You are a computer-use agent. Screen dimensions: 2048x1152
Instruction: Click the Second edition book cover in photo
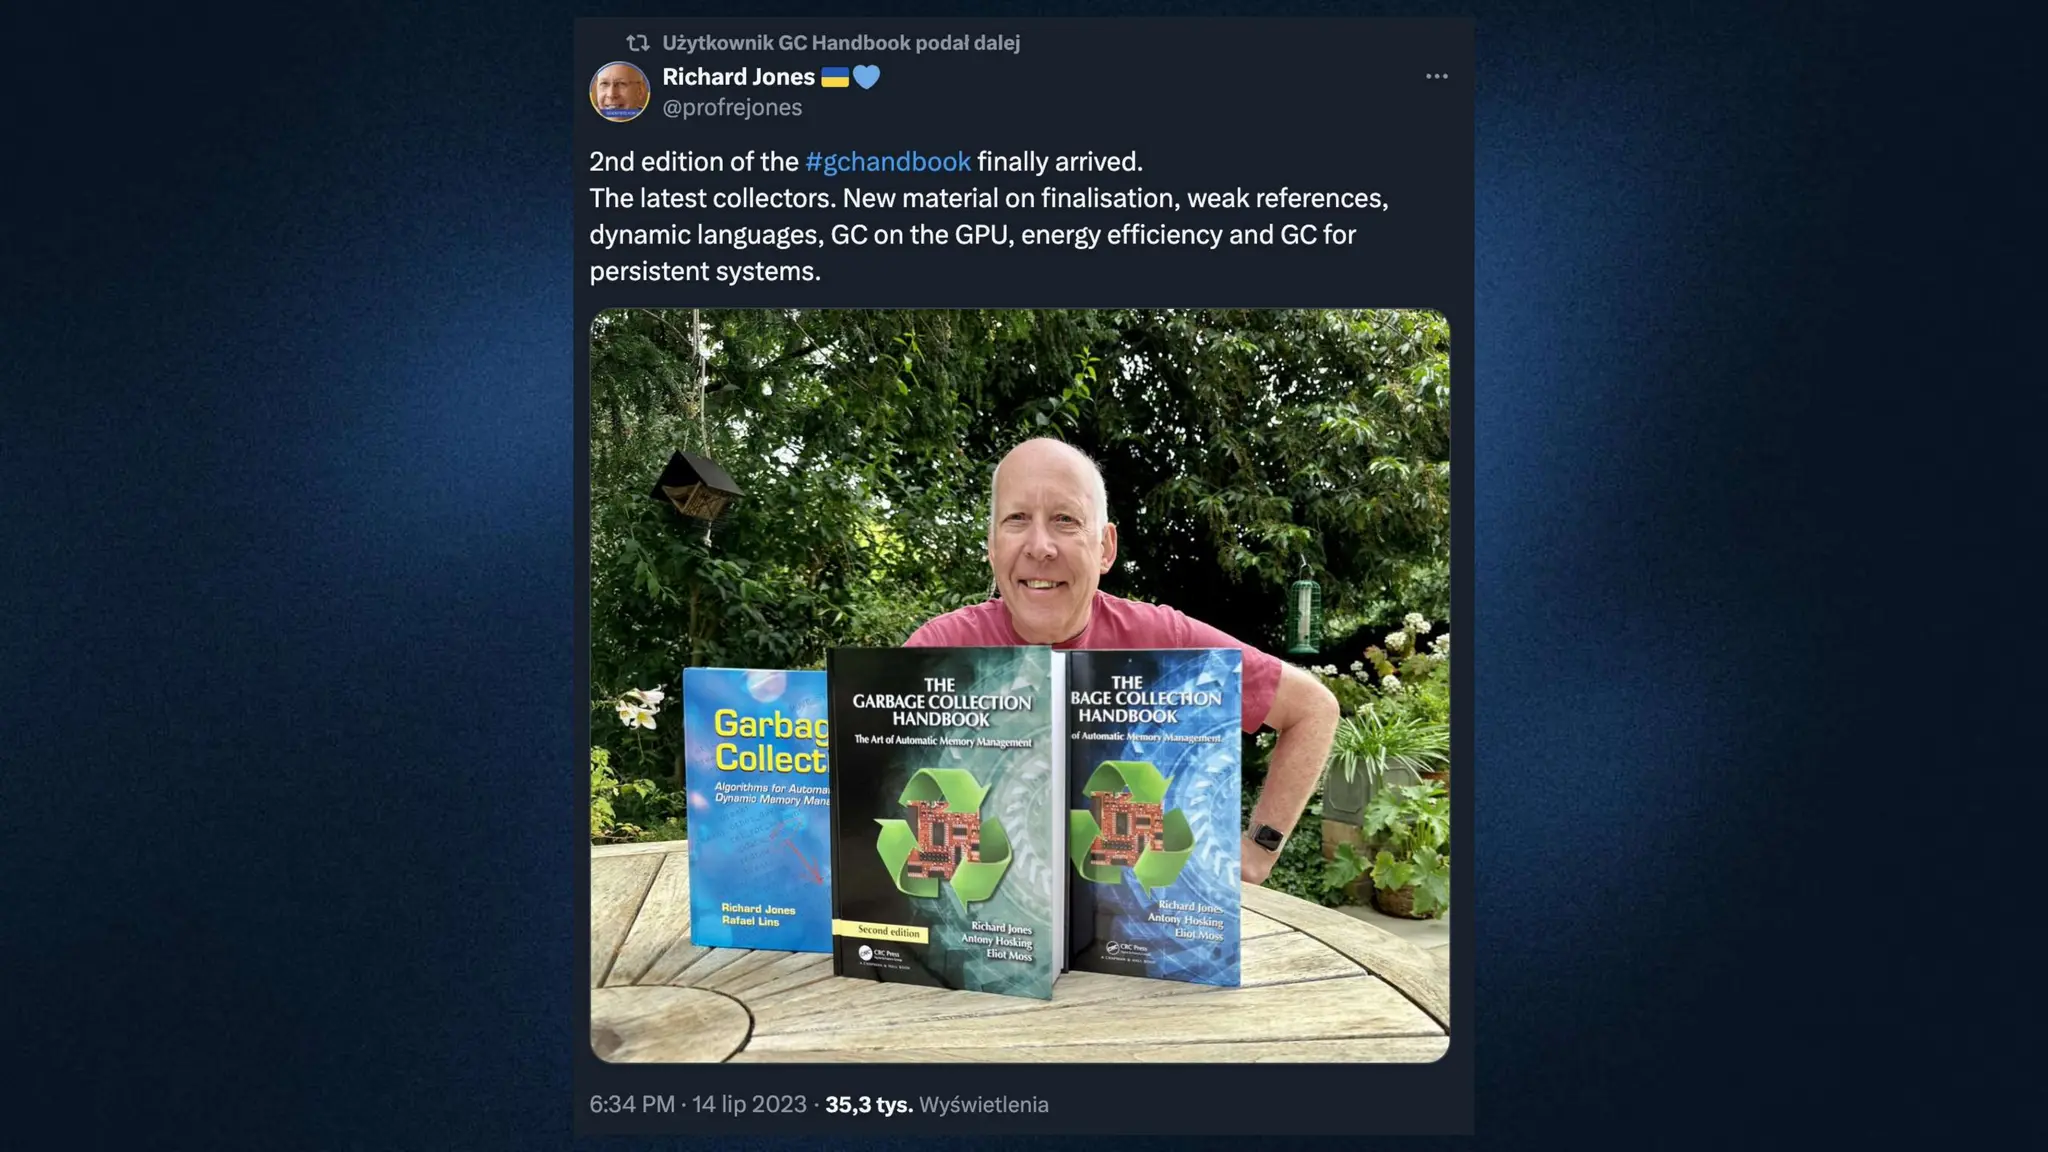(x=945, y=820)
